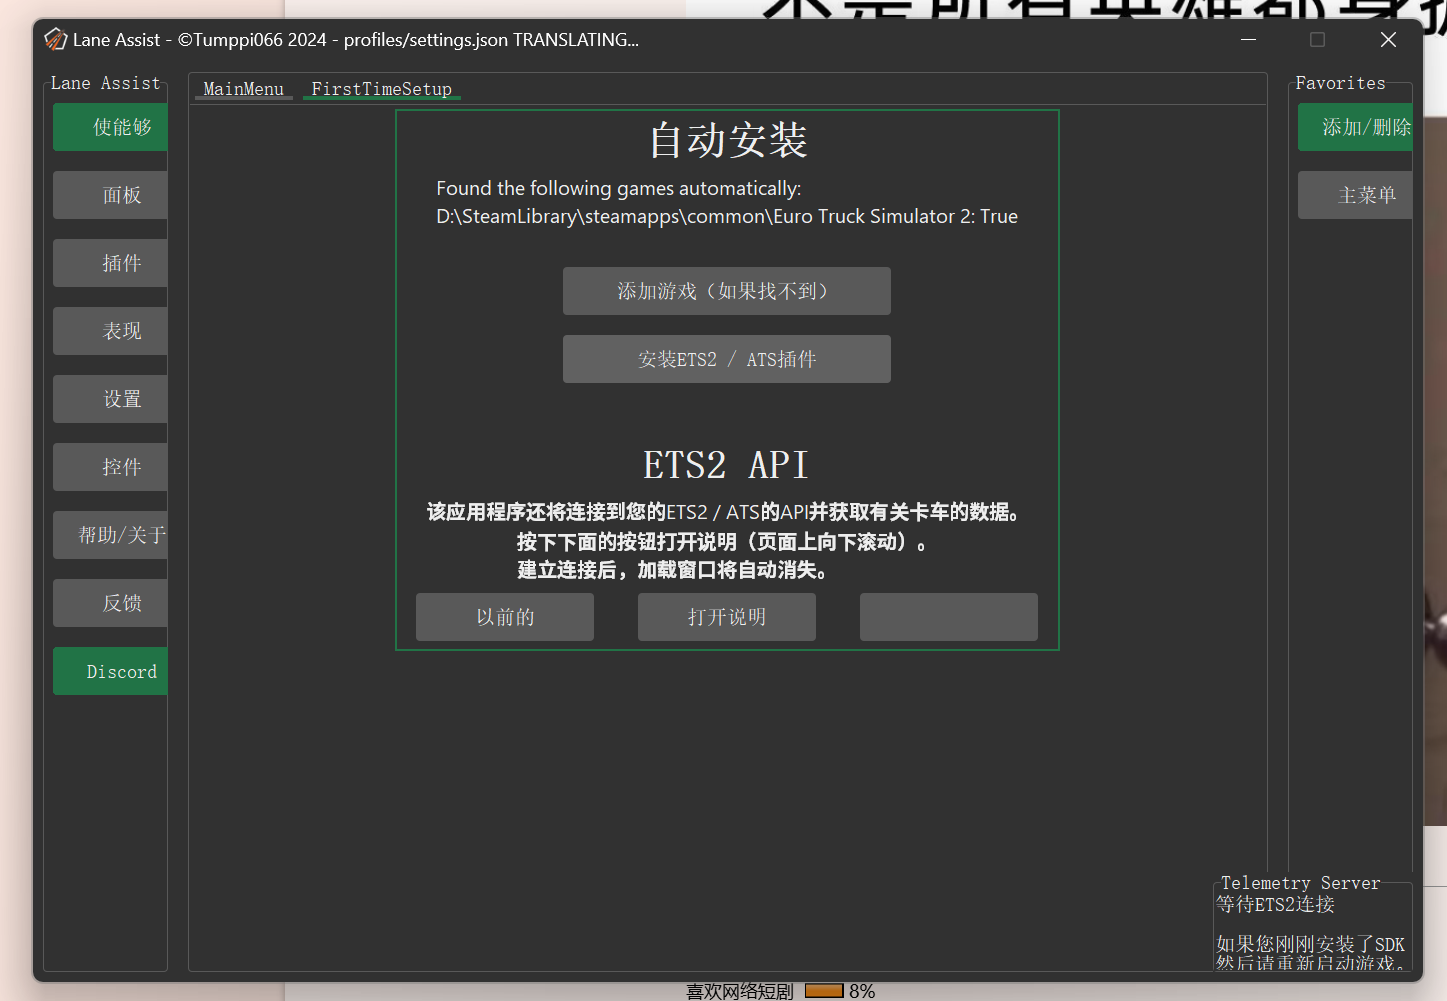Open the 面板 (panel) page
1447x1001 pixels.
pos(110,195)
